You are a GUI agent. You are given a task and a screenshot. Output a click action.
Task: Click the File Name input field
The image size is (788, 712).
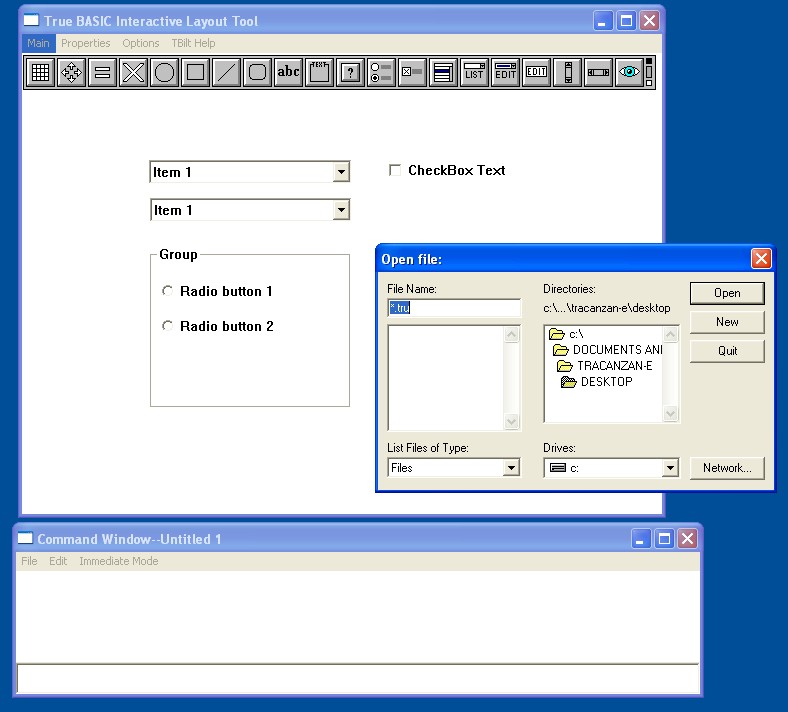(x=454, y=308)
